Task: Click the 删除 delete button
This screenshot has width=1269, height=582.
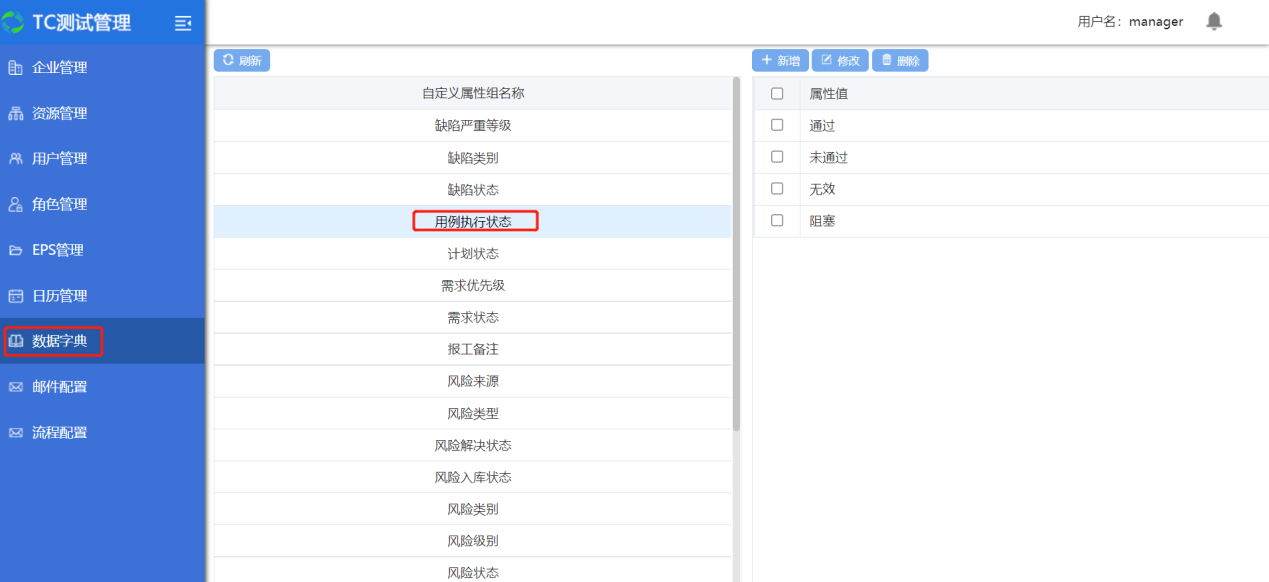Action: pos(900,61)
